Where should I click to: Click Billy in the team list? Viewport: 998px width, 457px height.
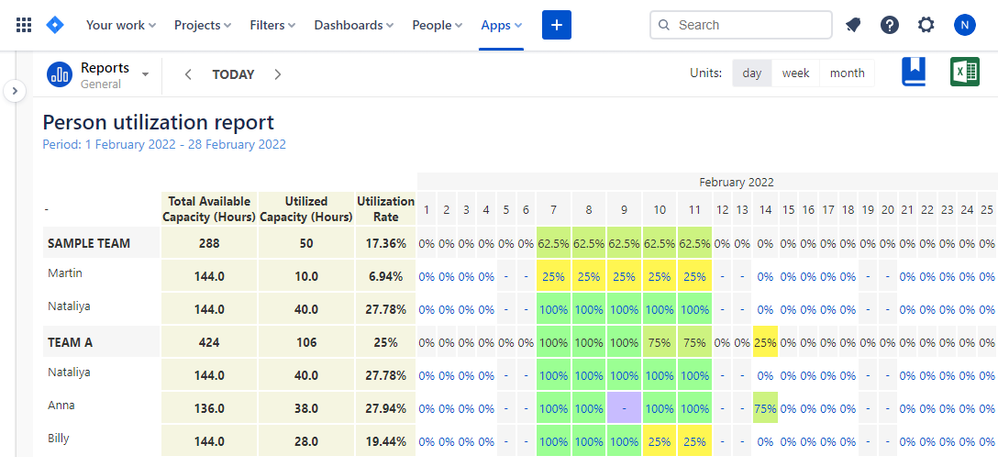(x=59, y=438)
